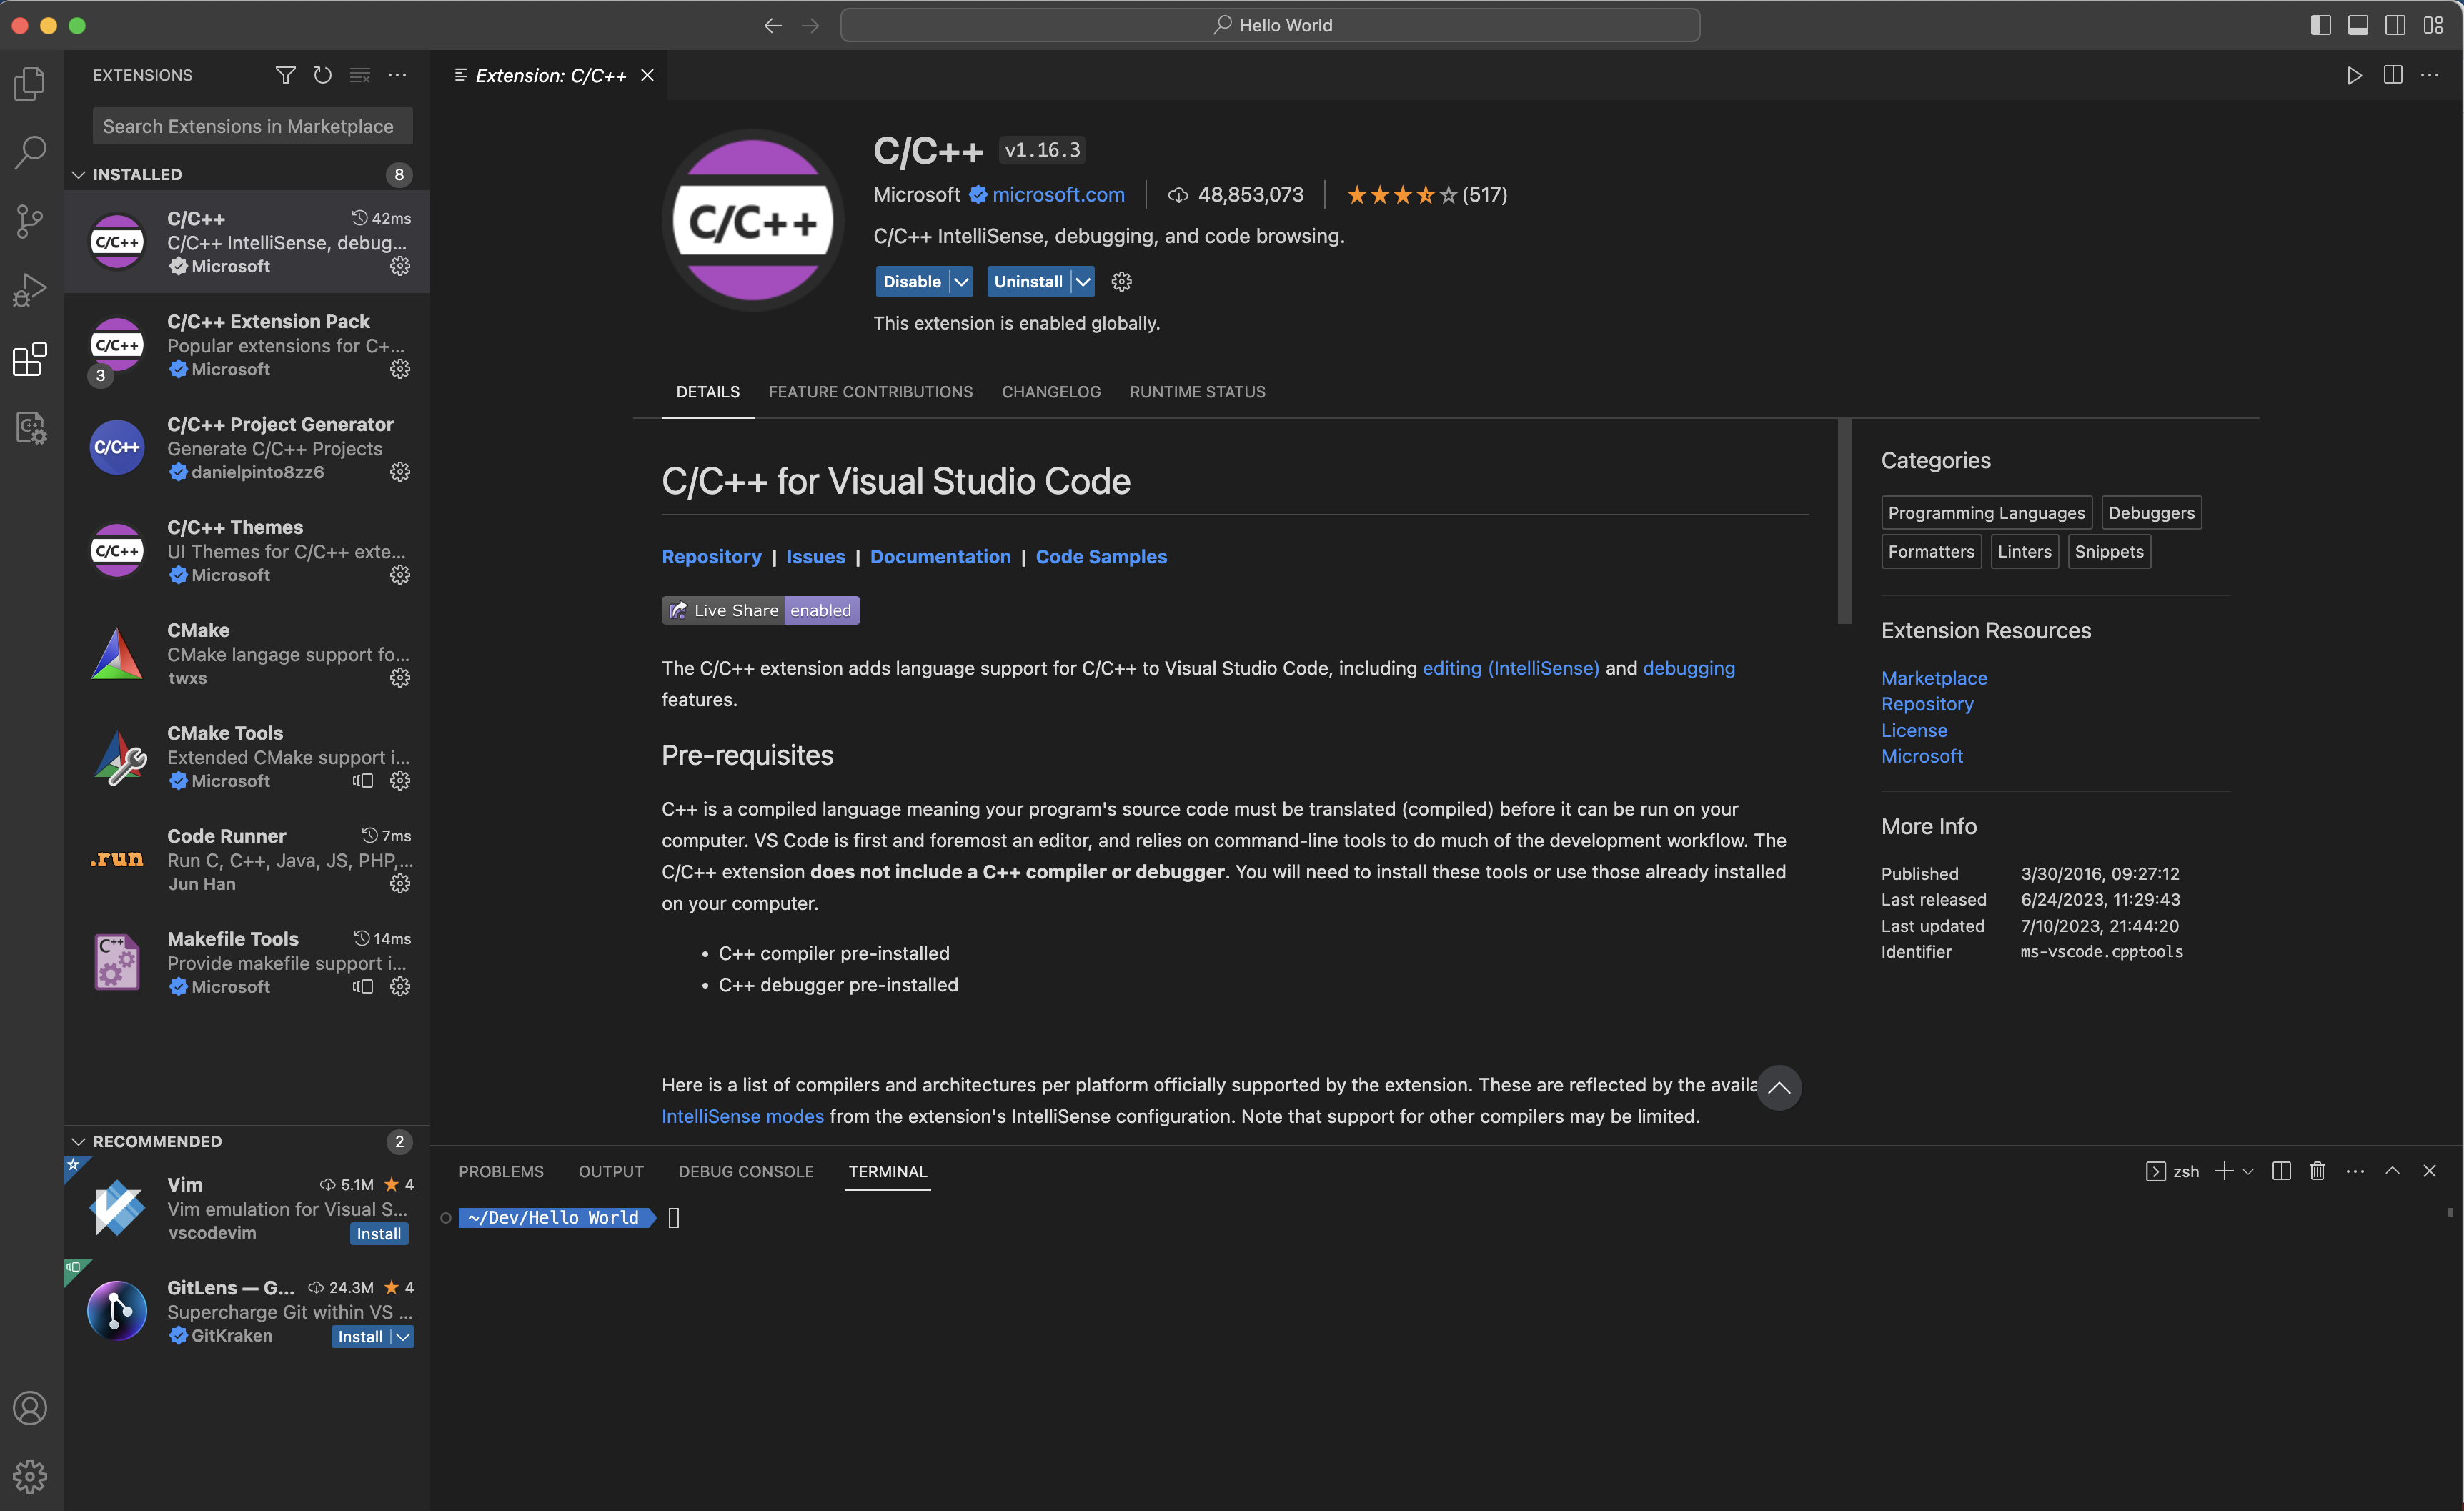The width and height of the screenshot is (2464, 1511).
Task: Open the Documentation link
Action: 940,556
